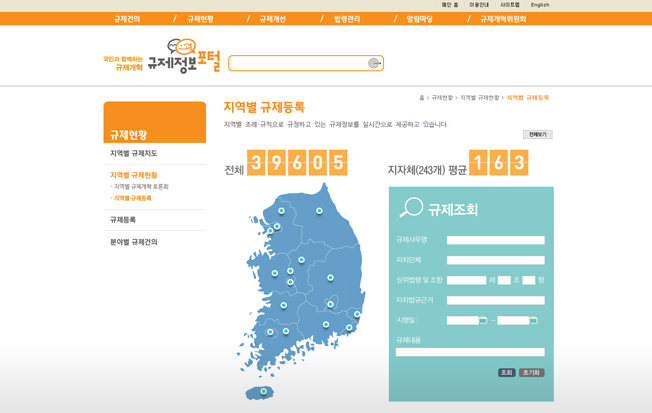Image resolution: width=652 pixels, height=413 pixels.
Task: Select the Incheon marker on the map
Action: [x=270, y=231]
